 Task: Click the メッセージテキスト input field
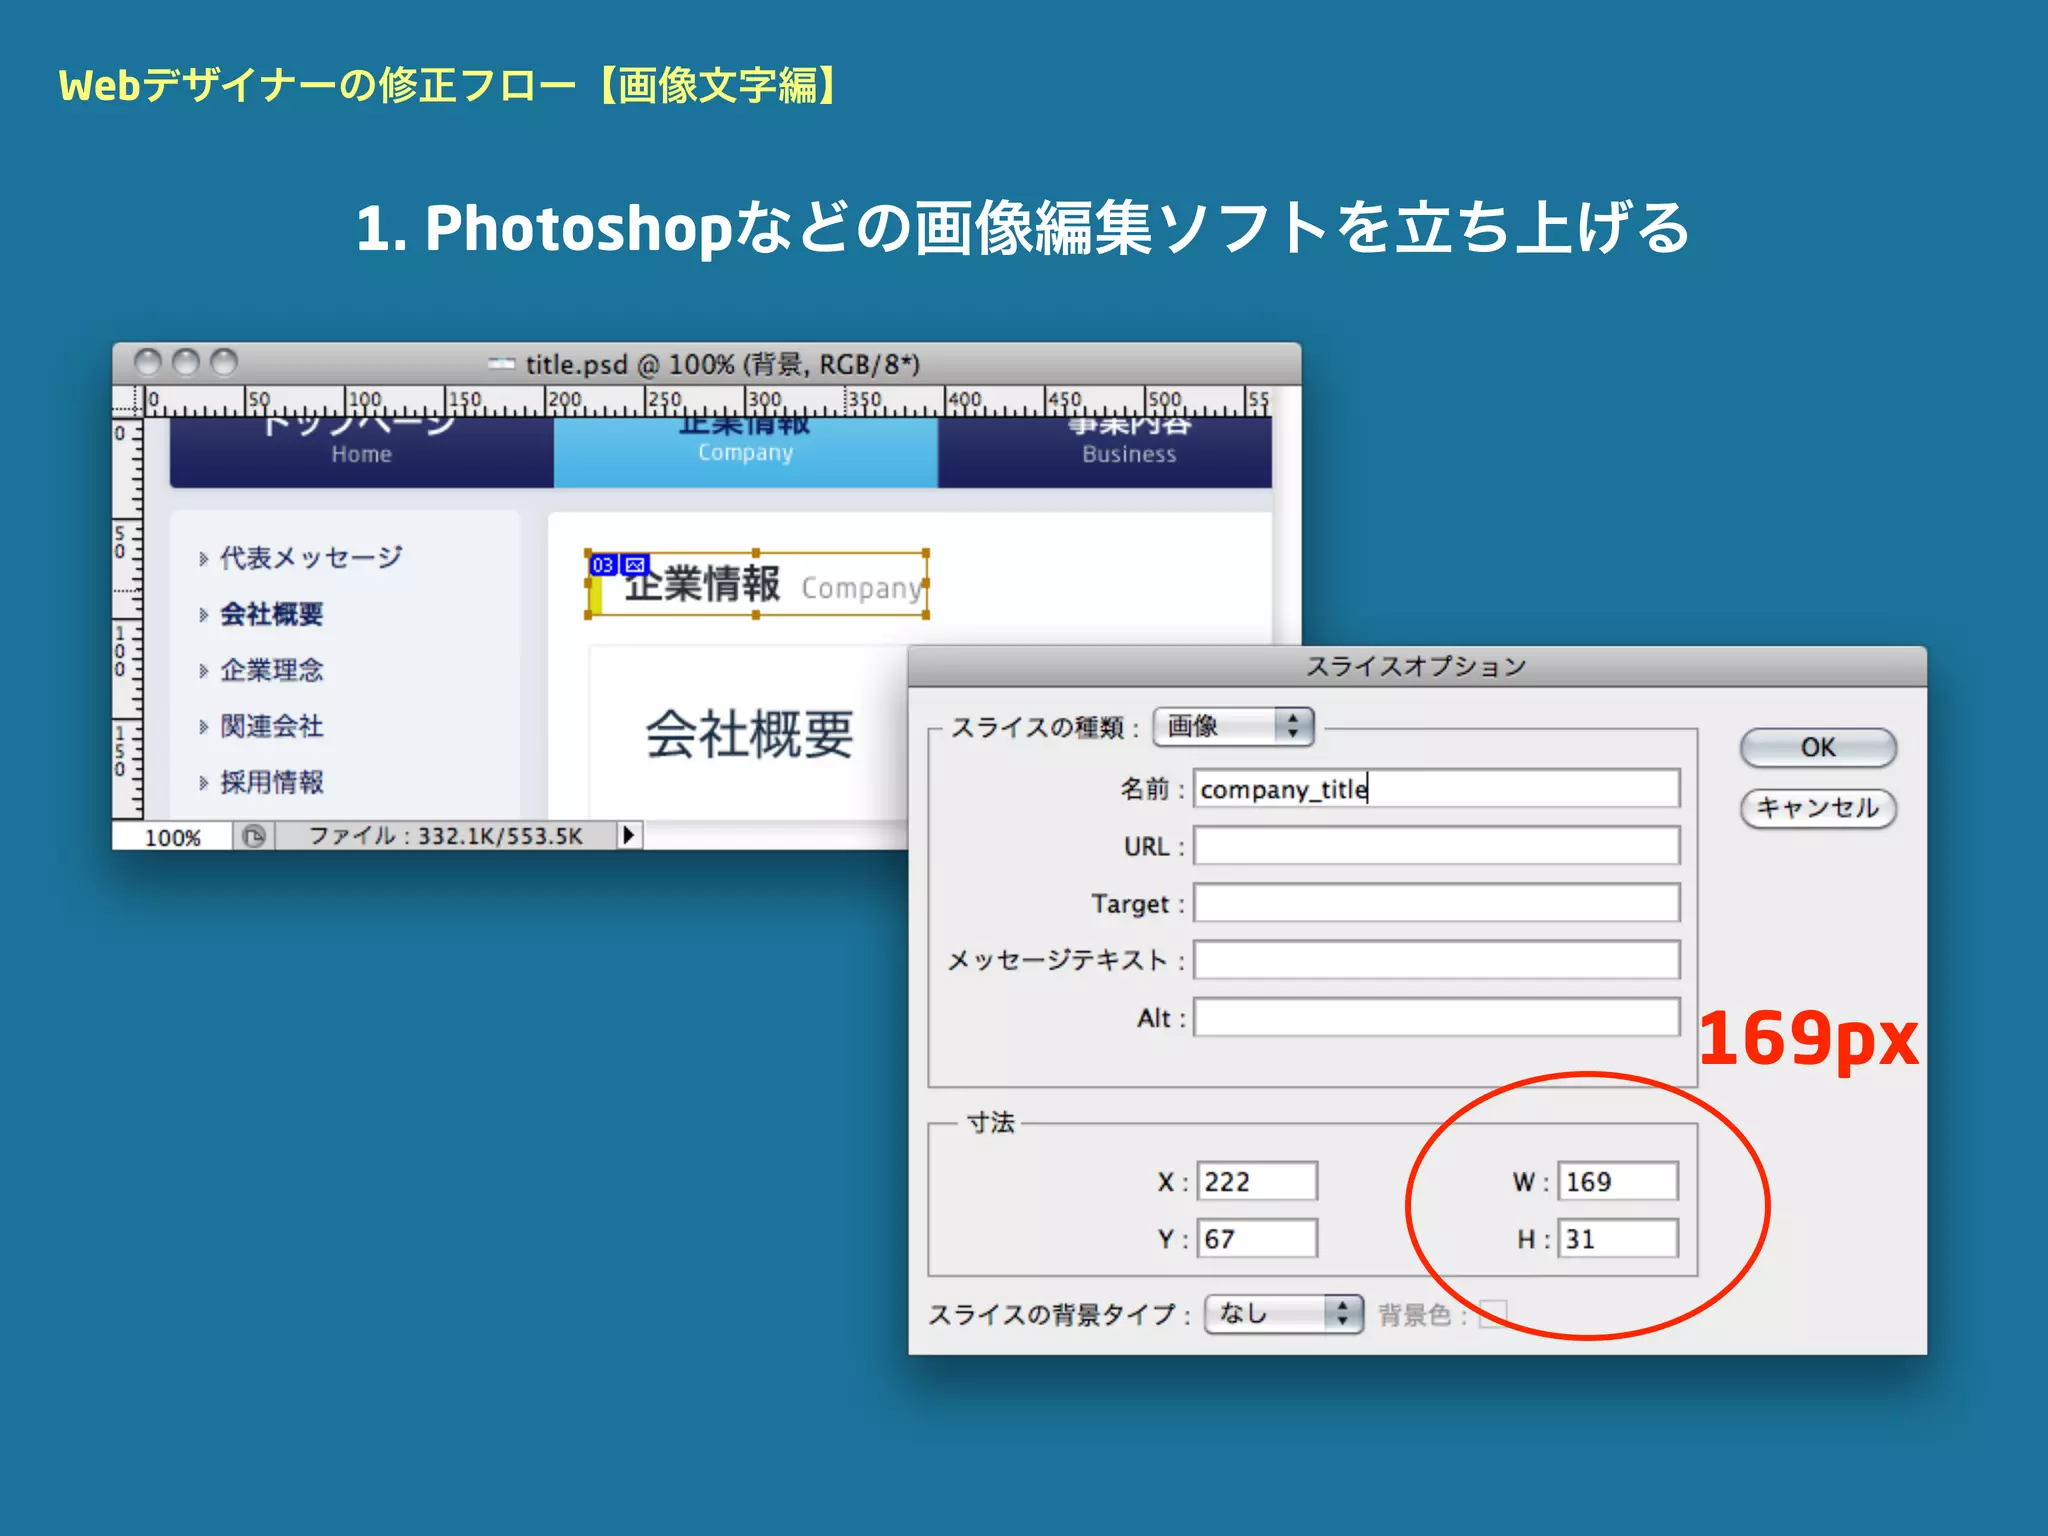pos(1436,960)
